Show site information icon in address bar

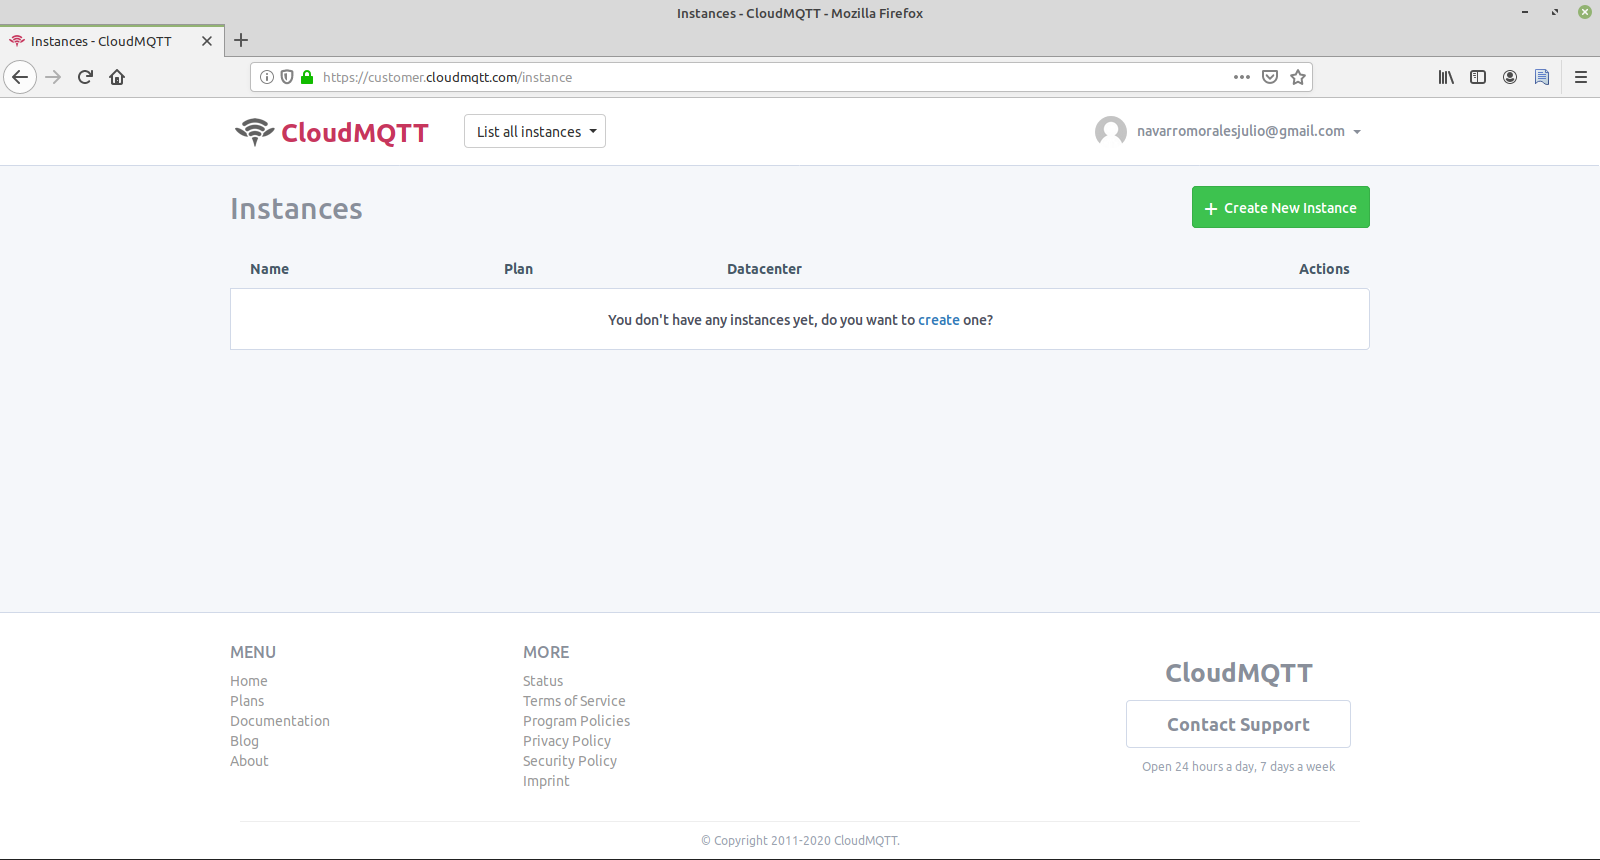[267, 77]
